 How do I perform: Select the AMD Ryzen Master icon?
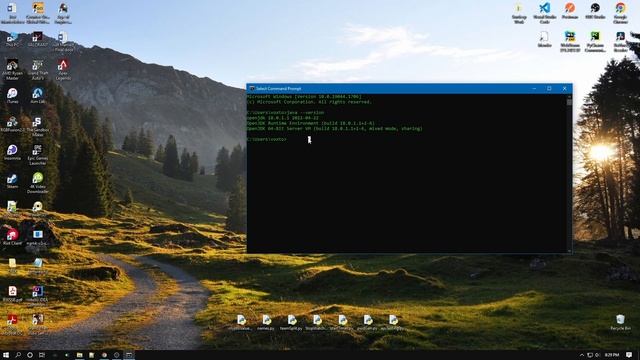click(x=12, y=69)
